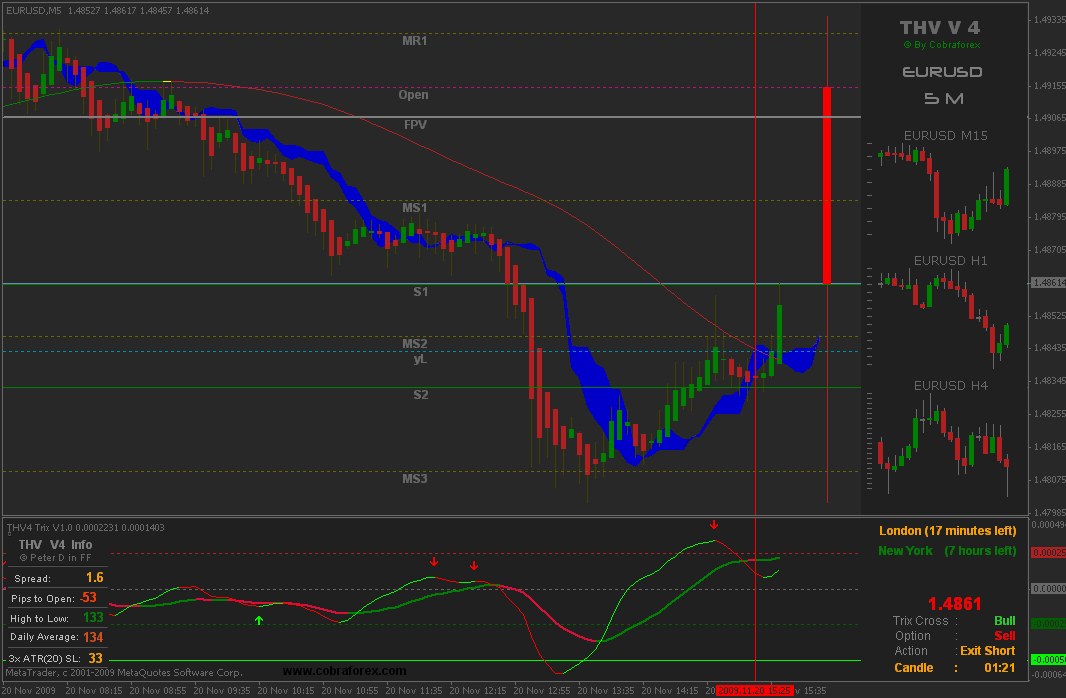Open the www.cobraforex.com link
The width and height of the screenshot is (1066, 698).
click(345, 671)
